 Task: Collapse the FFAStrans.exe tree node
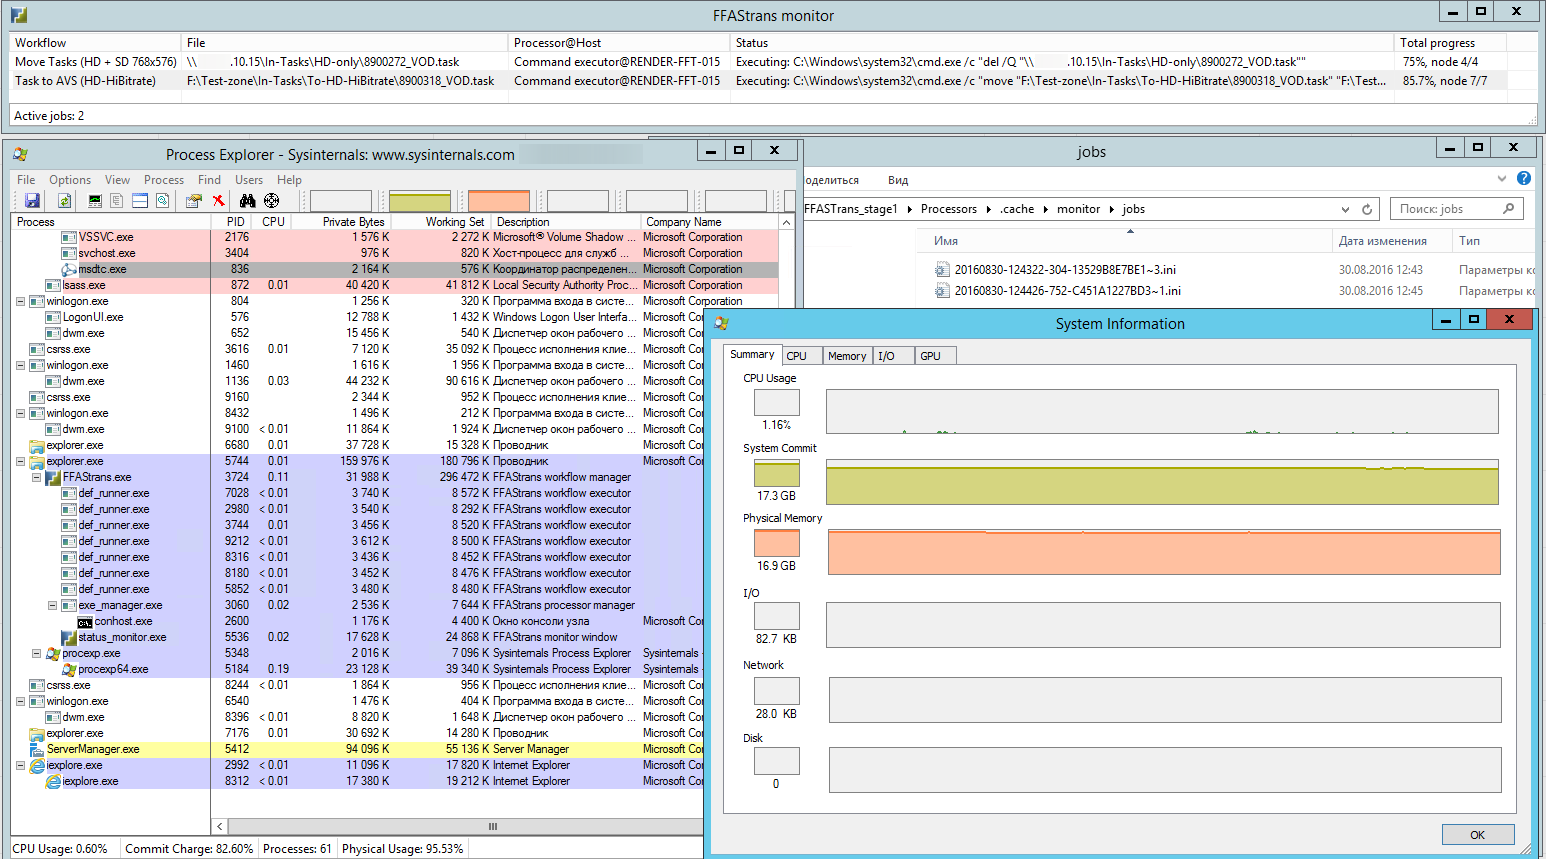36,477
